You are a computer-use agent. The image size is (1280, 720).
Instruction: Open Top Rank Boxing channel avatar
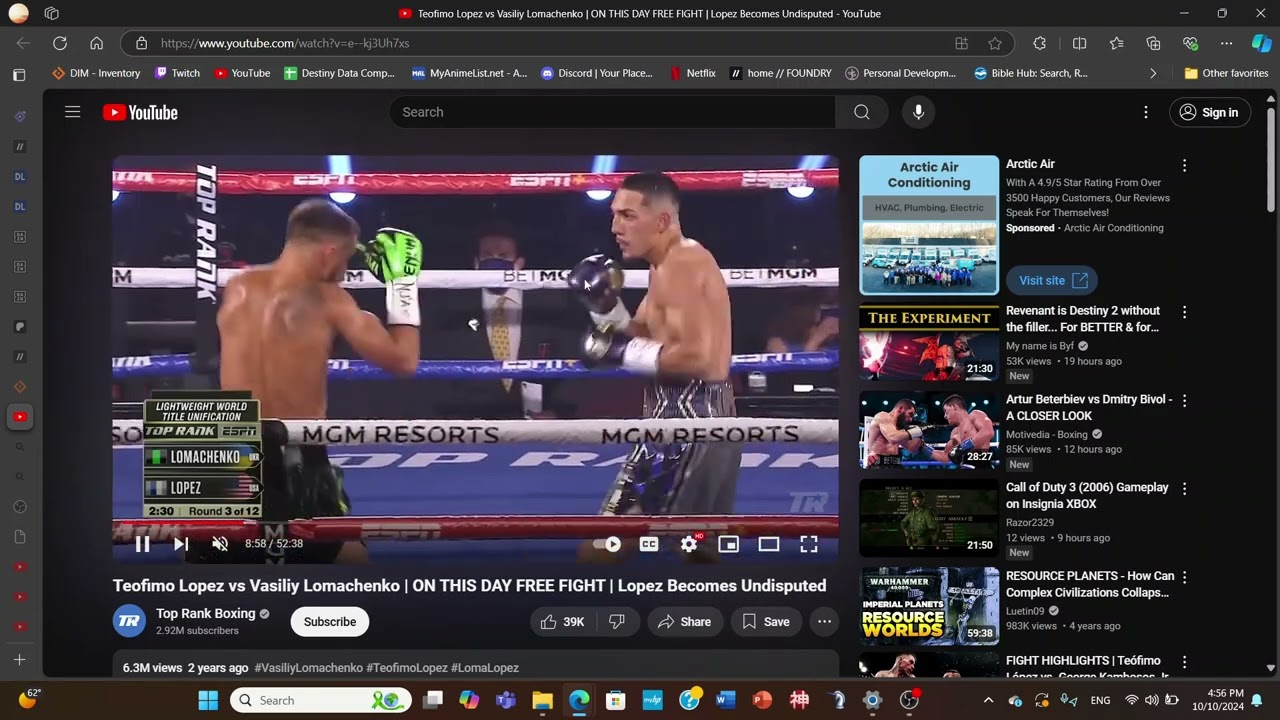click(129, 621)
